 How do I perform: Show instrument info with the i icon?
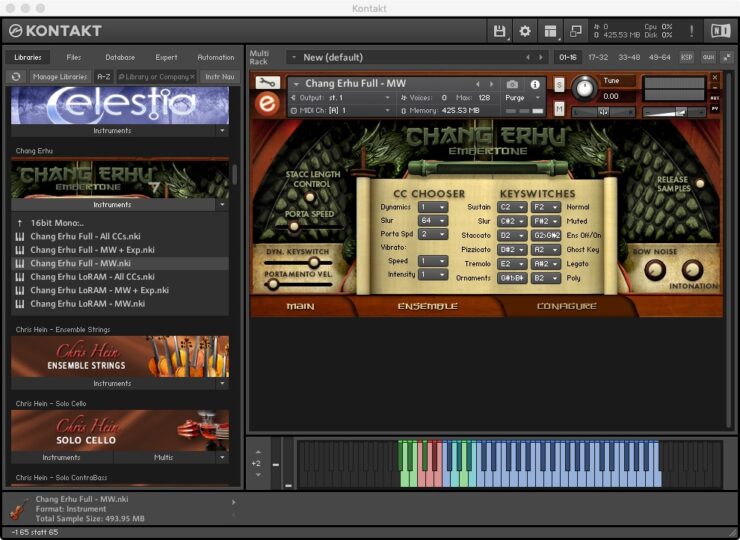(535, 85)
